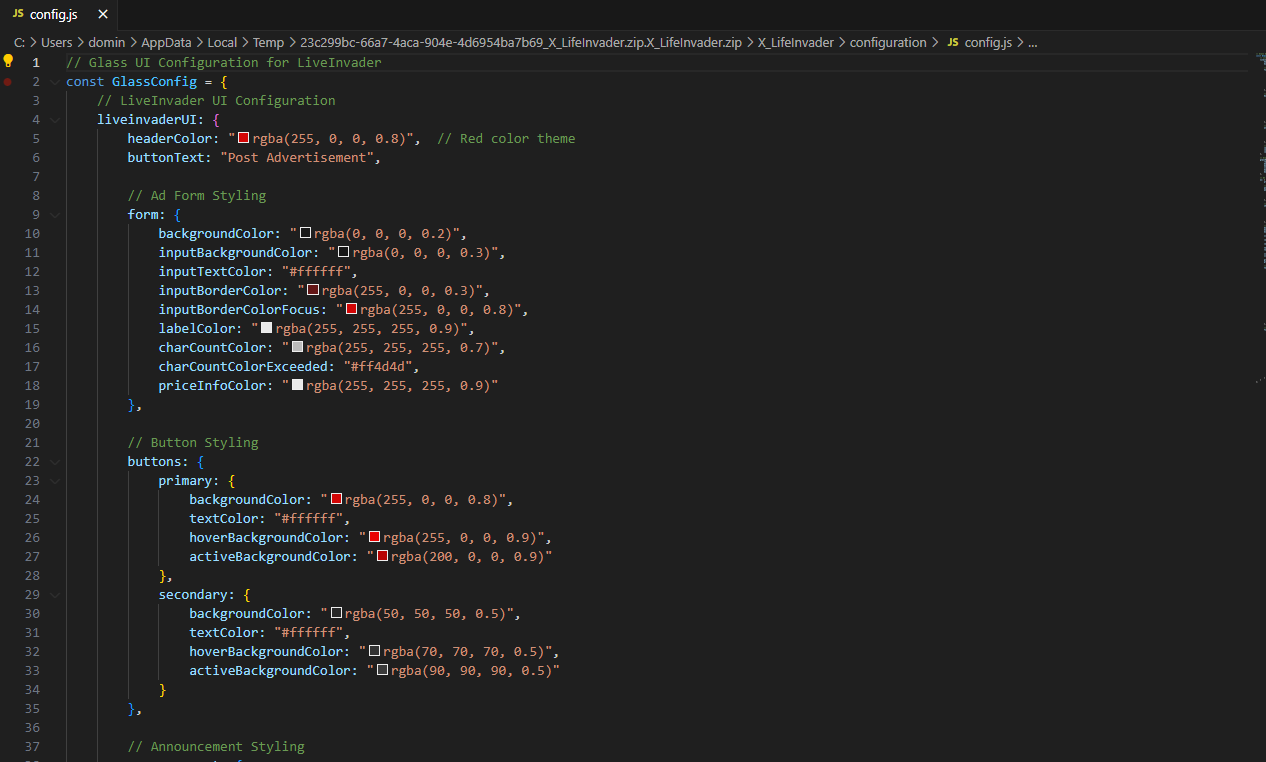Screen dimensions: 1266x762
Task: Click the textColor value on line 31
Action: click(x=309, y=632)
